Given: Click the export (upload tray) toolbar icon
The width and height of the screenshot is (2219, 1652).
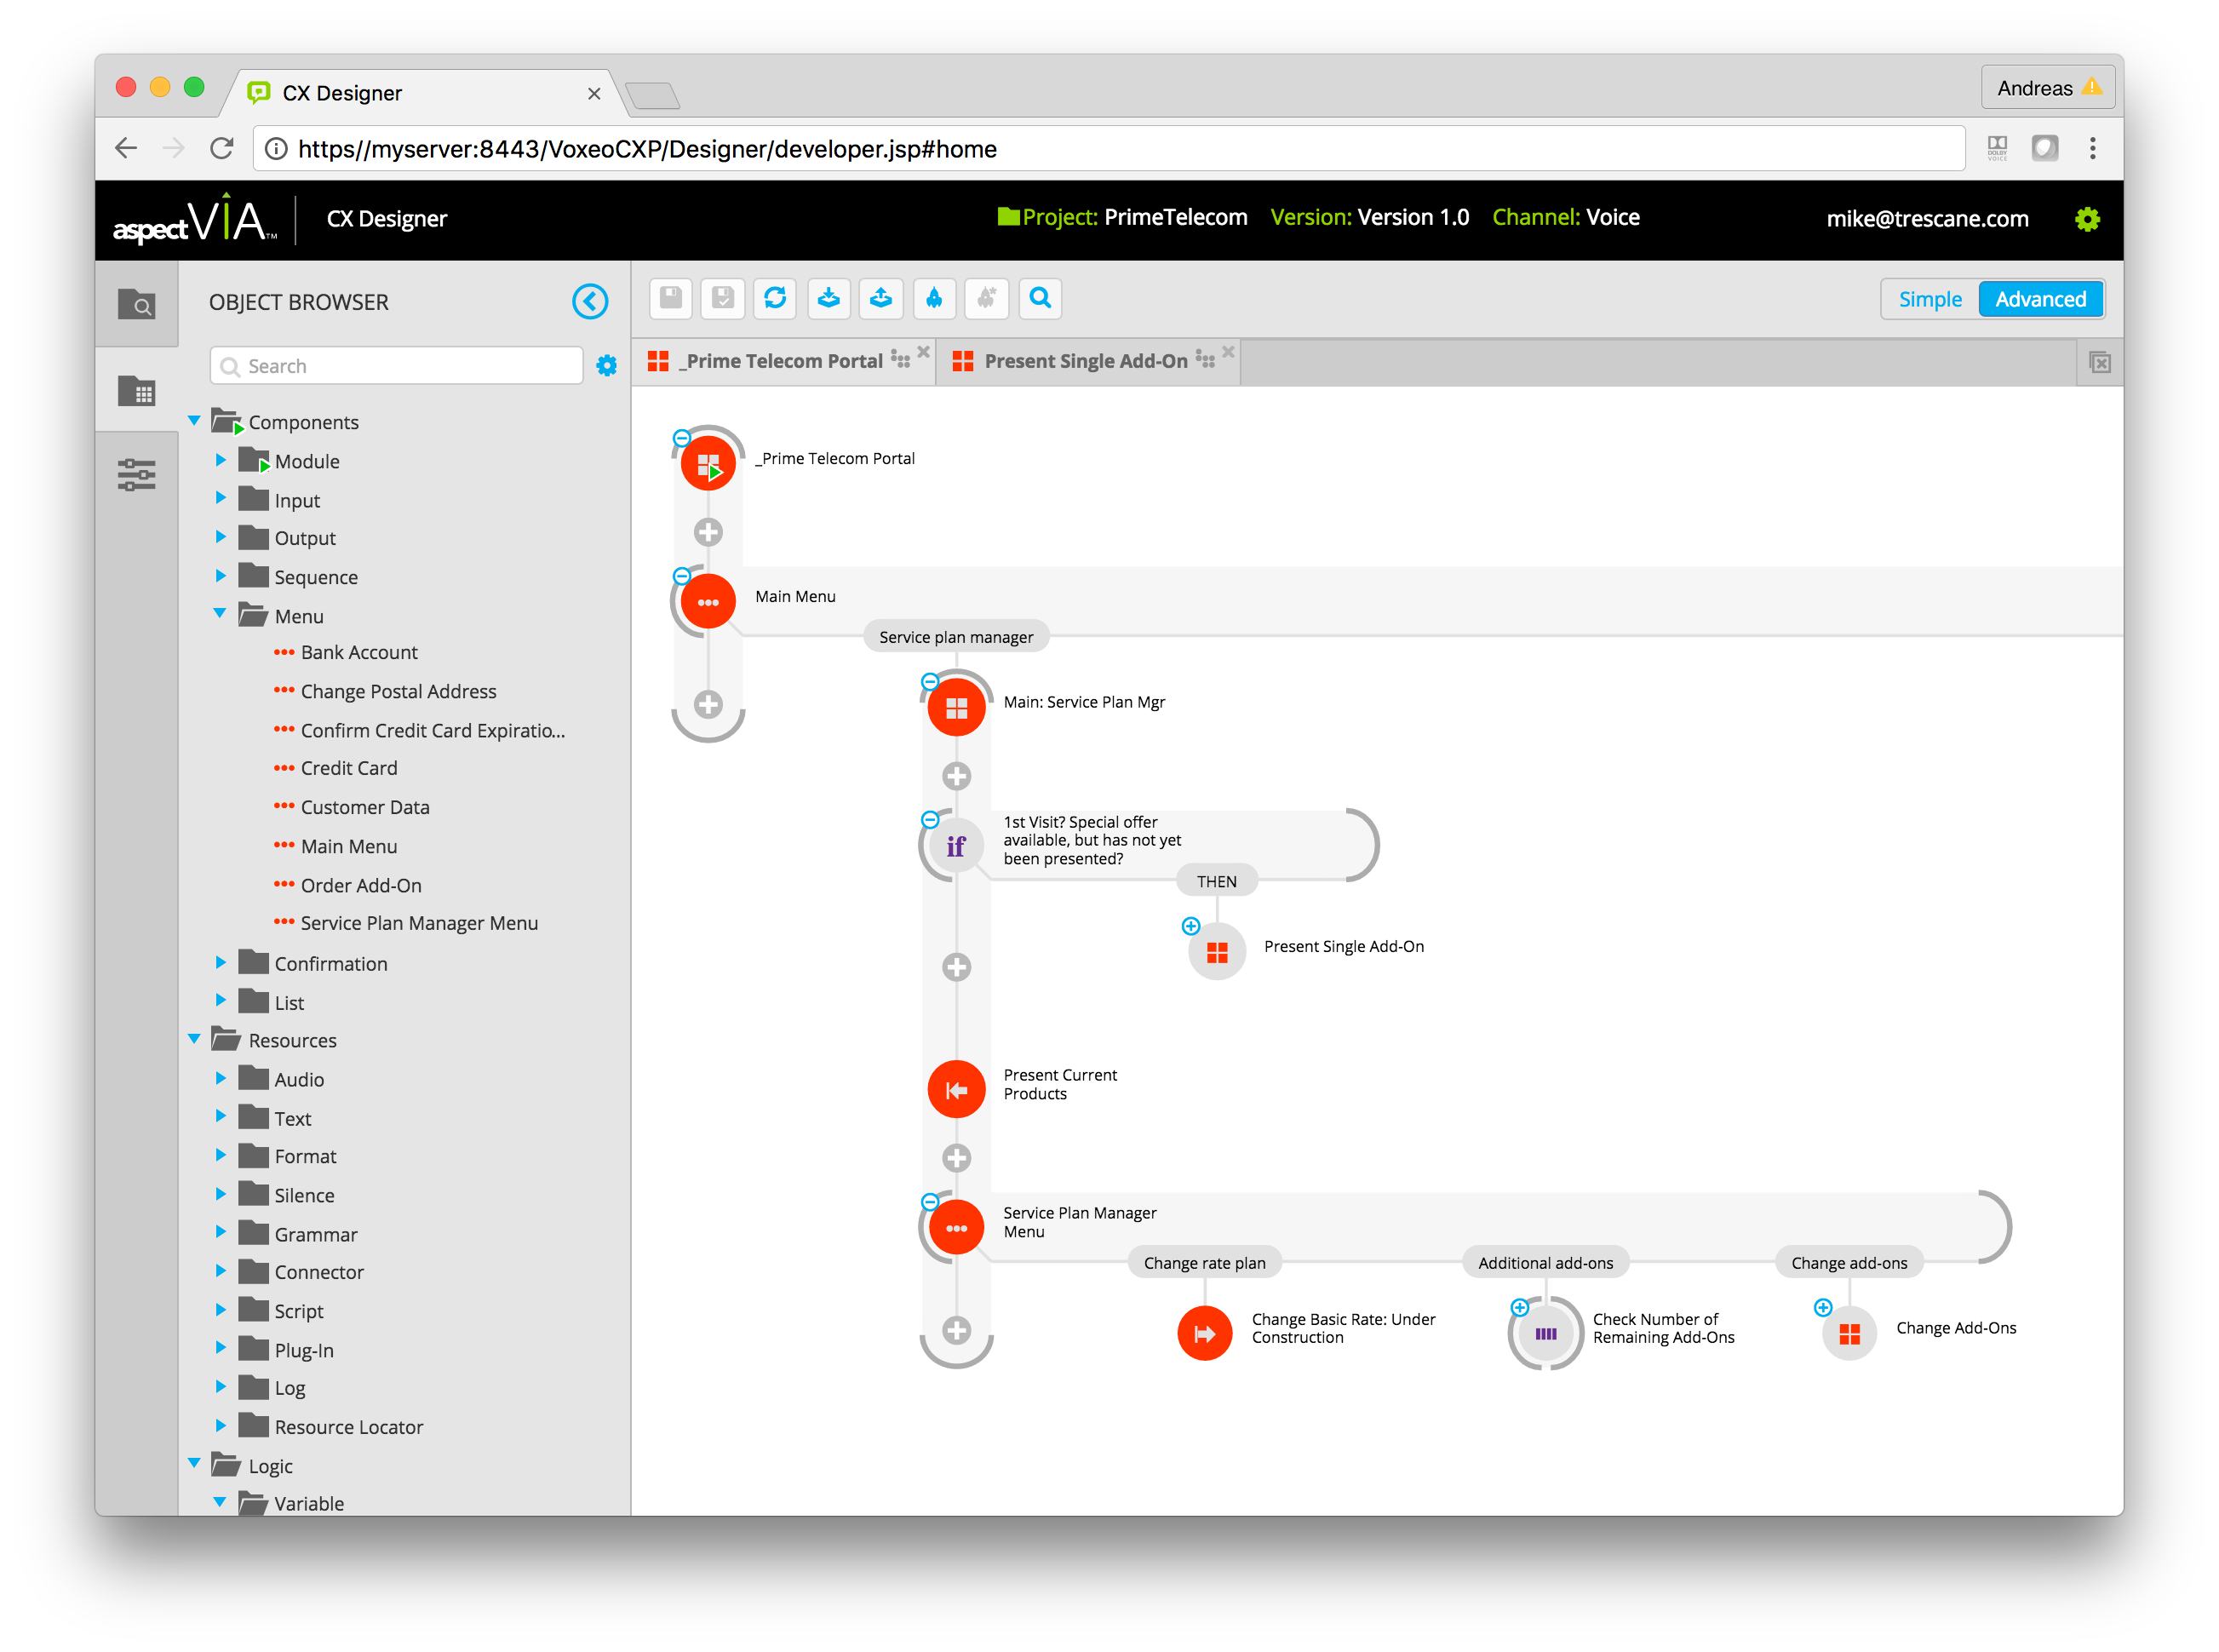Looking at the screenshot, I should pyautogui.click(x=881, y=298).
